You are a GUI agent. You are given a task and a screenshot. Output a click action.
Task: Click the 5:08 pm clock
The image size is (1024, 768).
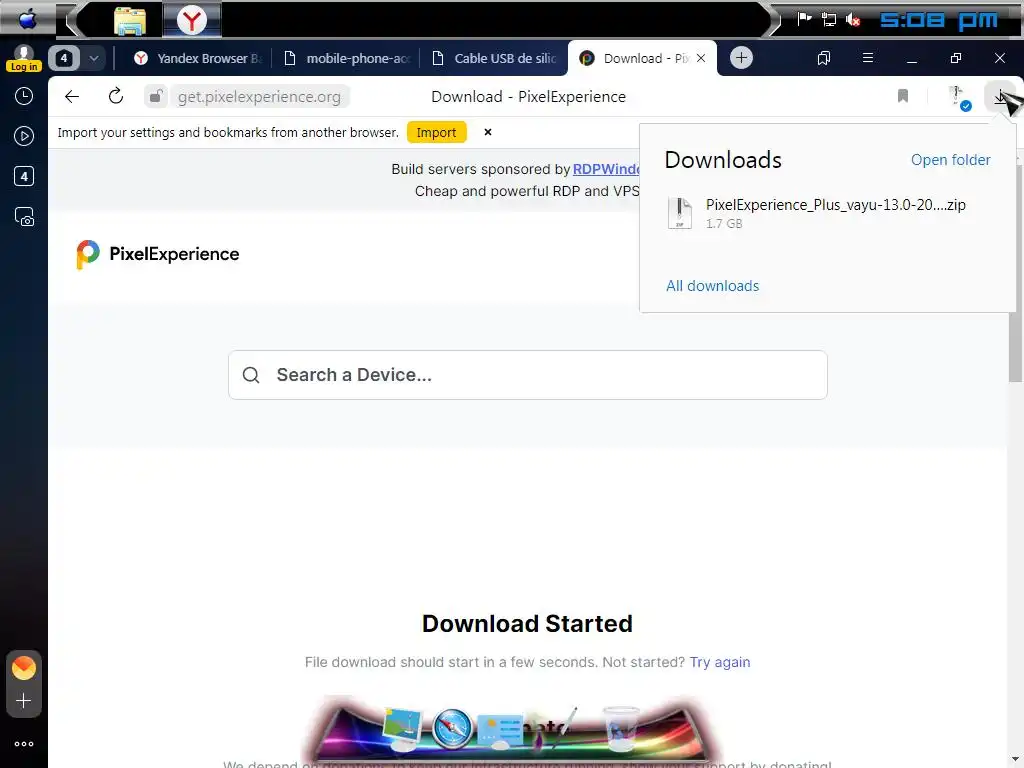click(938, 20)
